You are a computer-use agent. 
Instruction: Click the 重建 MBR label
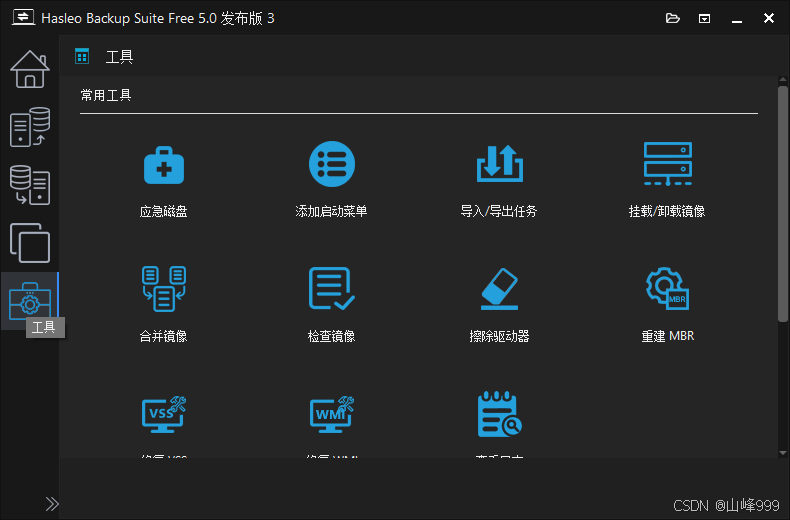click(668, 336)
